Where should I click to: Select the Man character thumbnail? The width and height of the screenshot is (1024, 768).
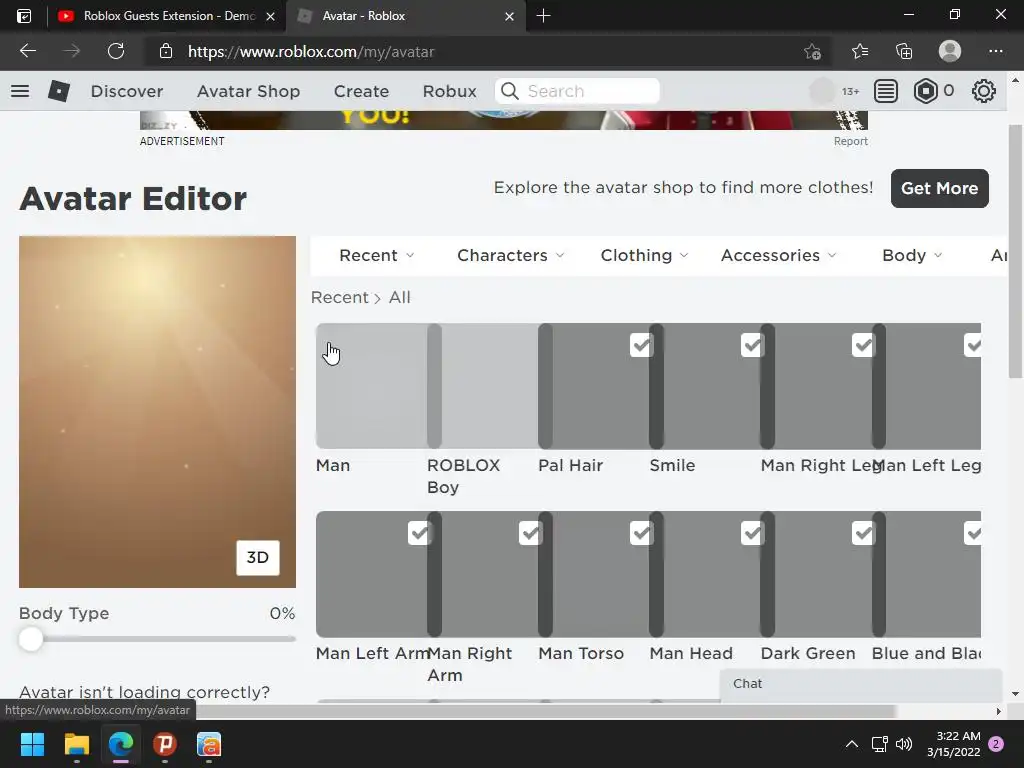(371, 386)
